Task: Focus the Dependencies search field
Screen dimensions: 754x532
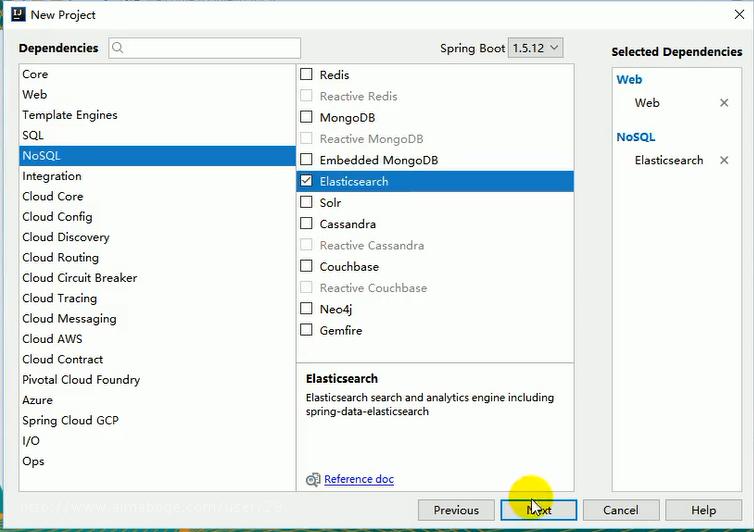Action: 205,48
